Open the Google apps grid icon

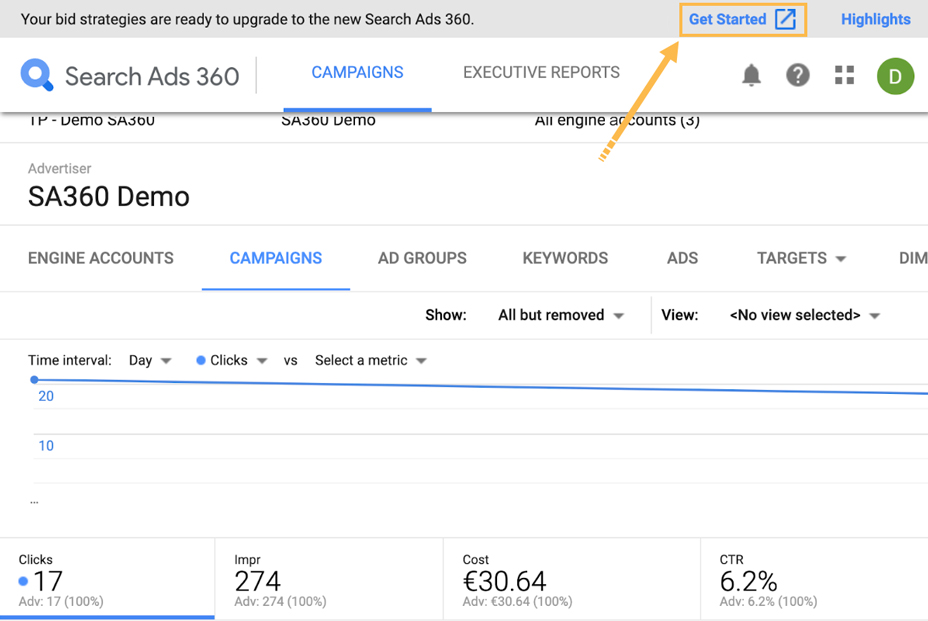845,75
